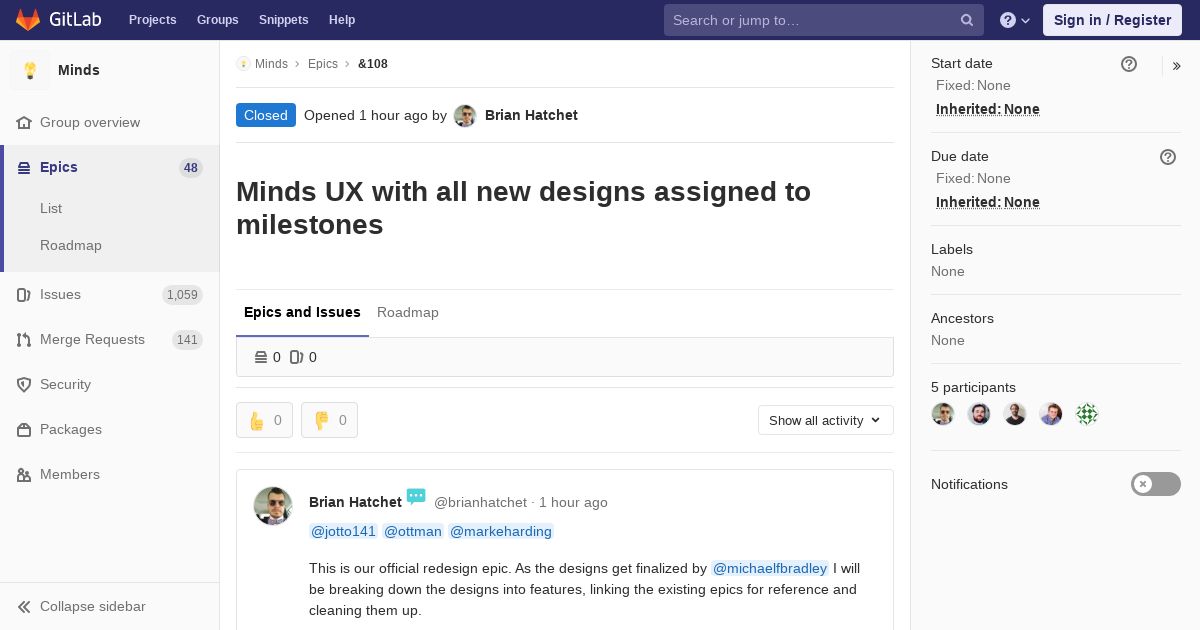Open the Groups menu

coord(218,20)
